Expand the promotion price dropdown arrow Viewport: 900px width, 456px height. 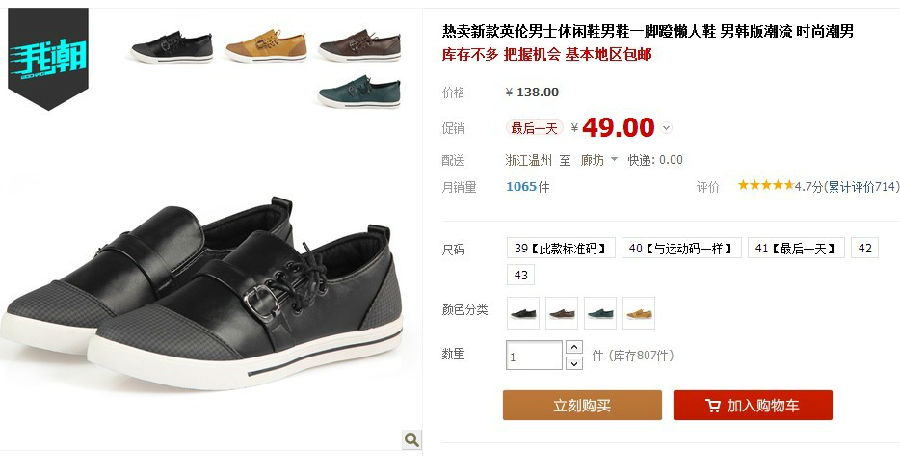(666, 127)
